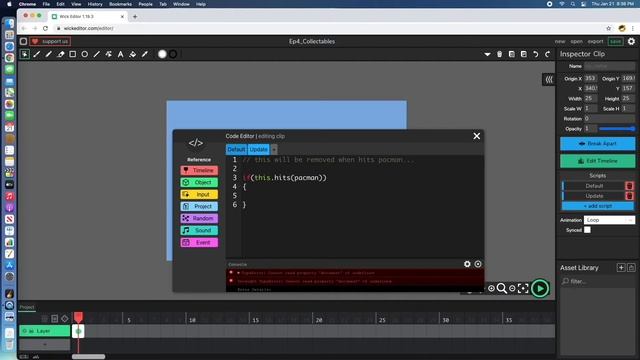Expand the toolbar options dropdown arrow
The height and width of the screenshot is (360, 640).
click(487, 54)
